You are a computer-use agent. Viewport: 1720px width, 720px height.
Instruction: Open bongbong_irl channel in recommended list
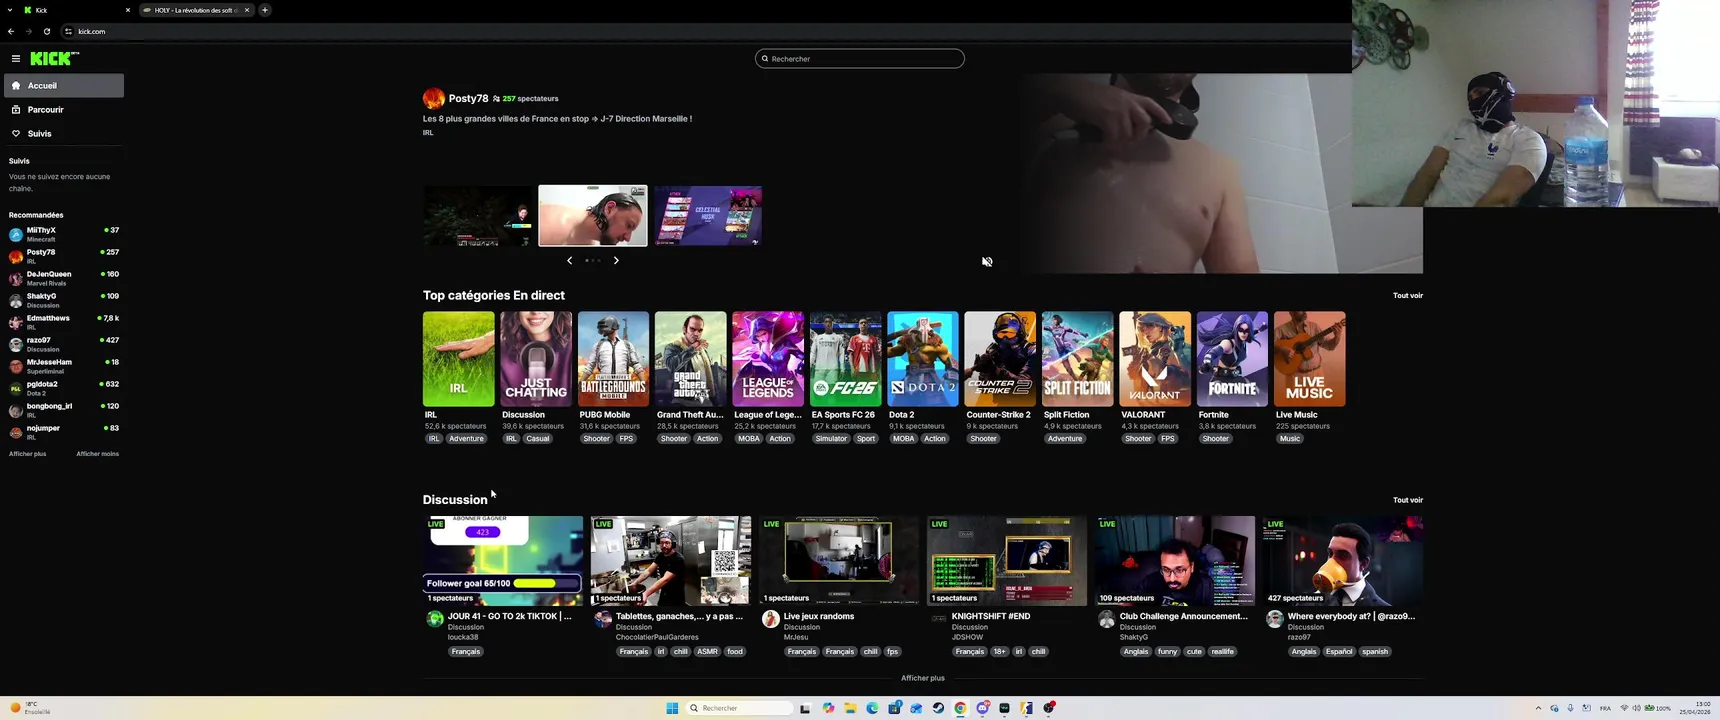coord(64,410)
